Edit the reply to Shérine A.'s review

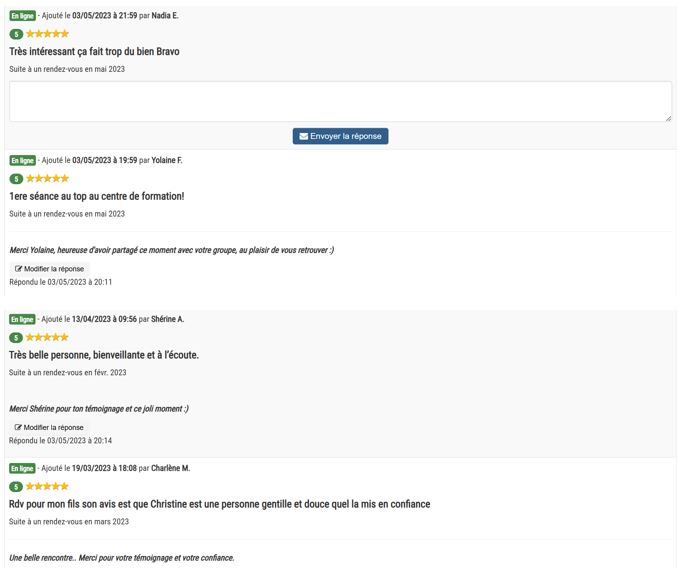pyautogui.click(x=49, y=427)
